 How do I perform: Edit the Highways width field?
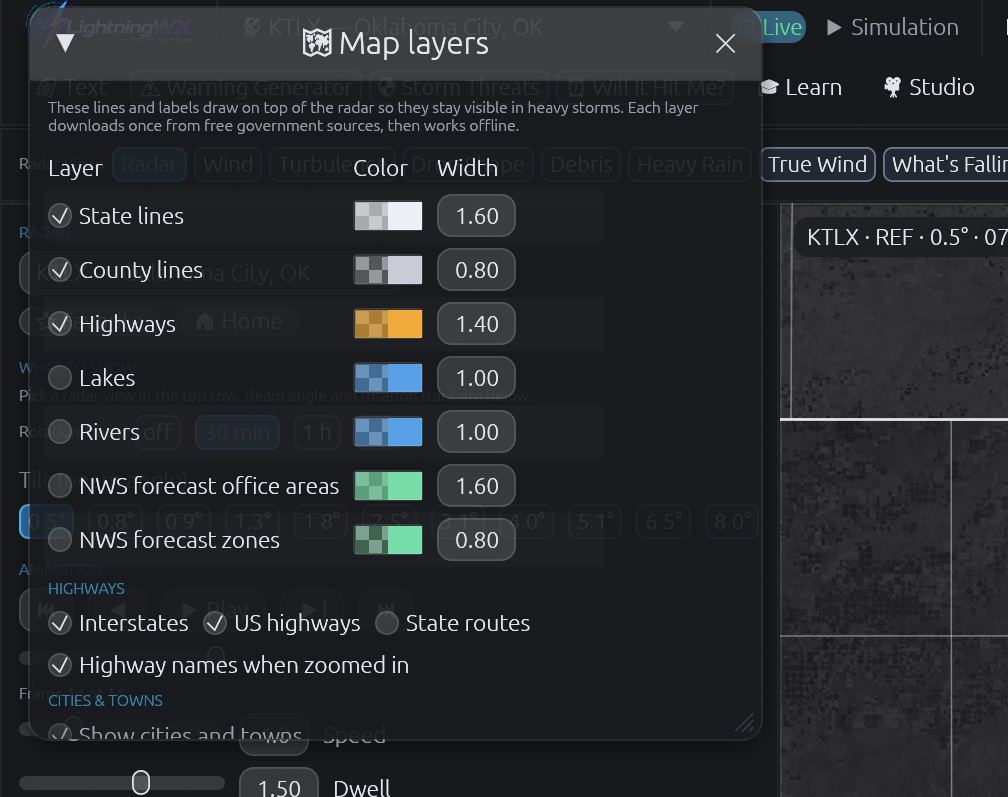(476, 324)
